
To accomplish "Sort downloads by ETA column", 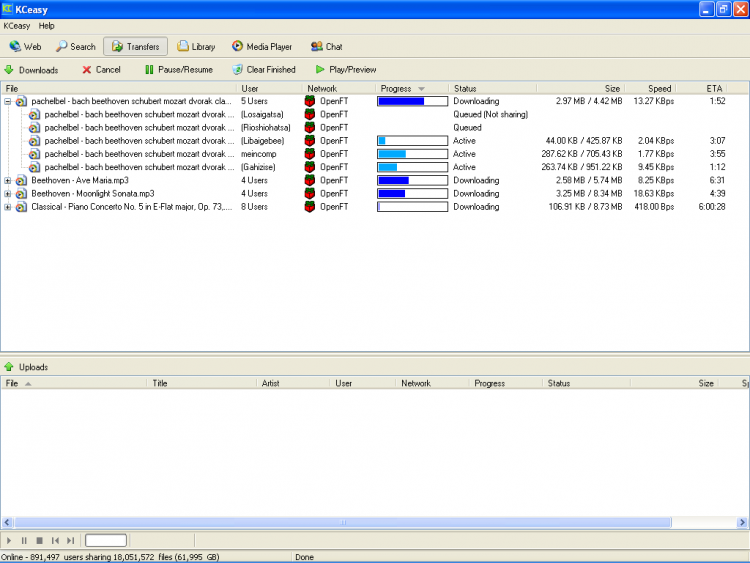I will click(x=702, y=88).
